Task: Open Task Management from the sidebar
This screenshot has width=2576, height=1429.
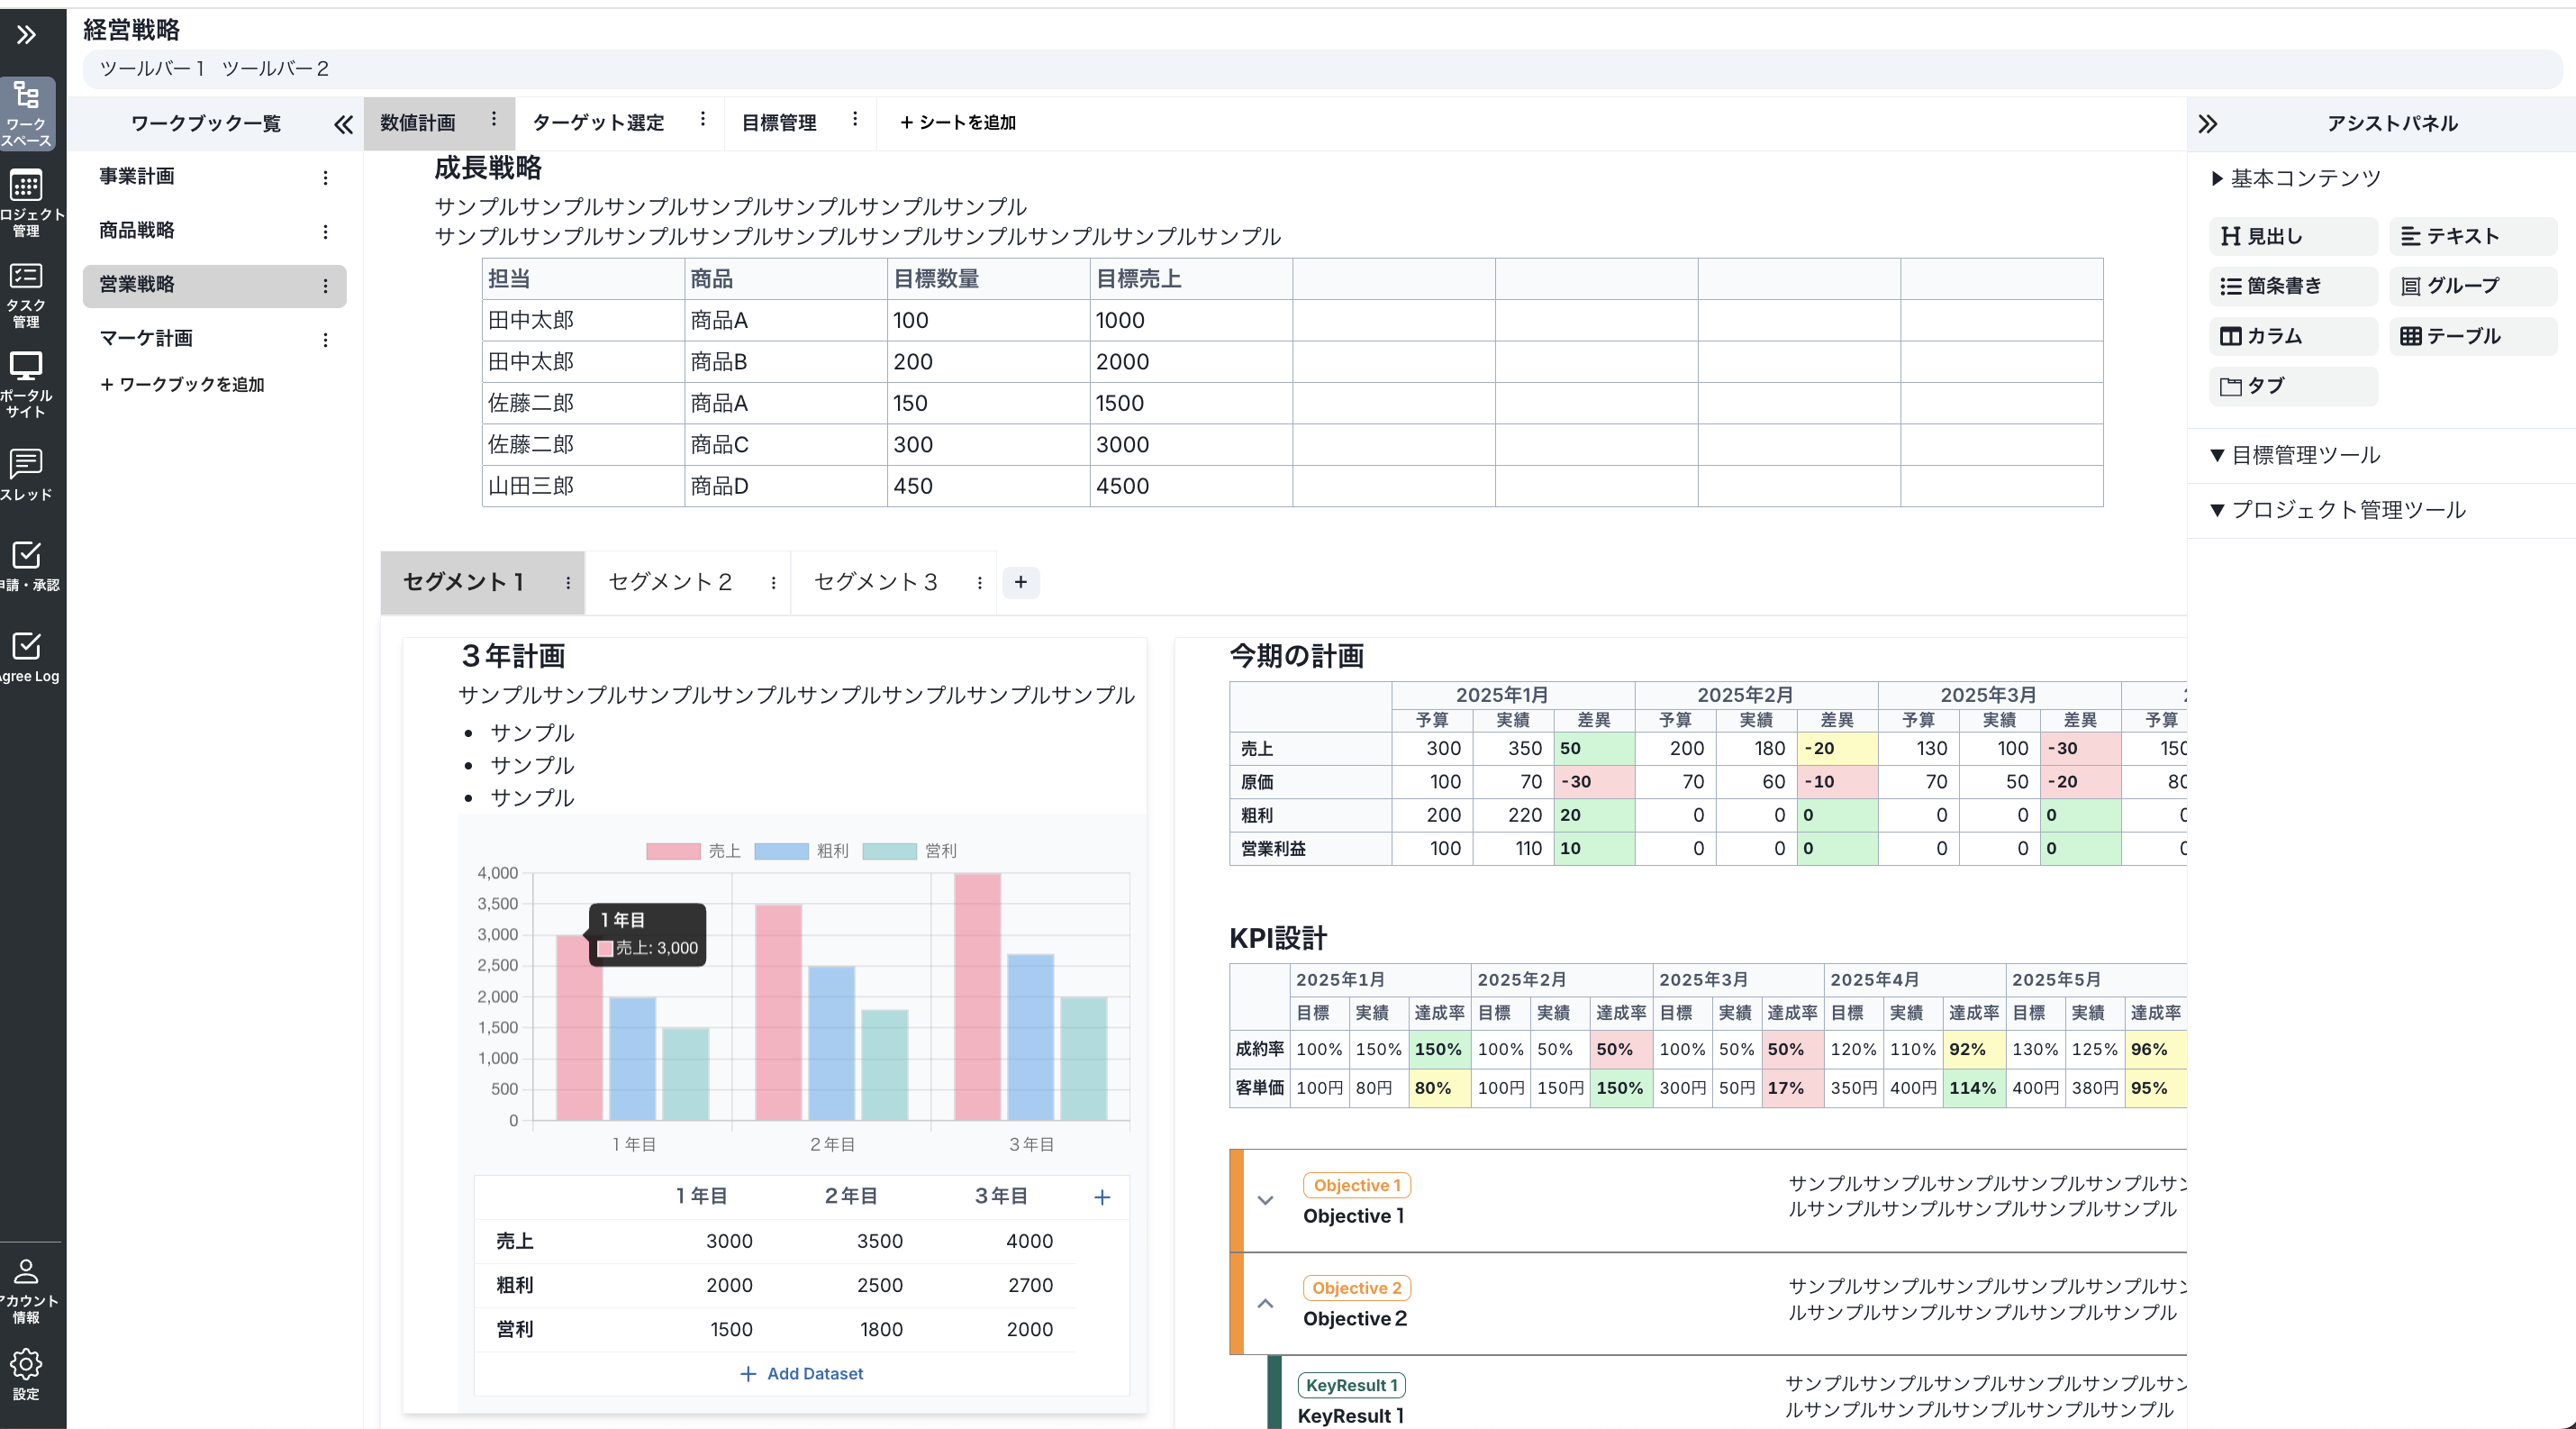Action: [27, 295]
